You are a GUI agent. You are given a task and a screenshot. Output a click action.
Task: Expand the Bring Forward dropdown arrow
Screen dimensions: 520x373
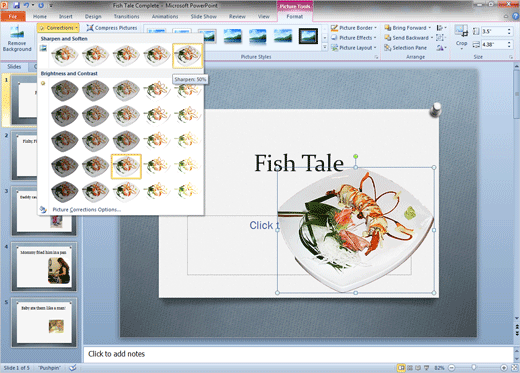pos(430,28)
